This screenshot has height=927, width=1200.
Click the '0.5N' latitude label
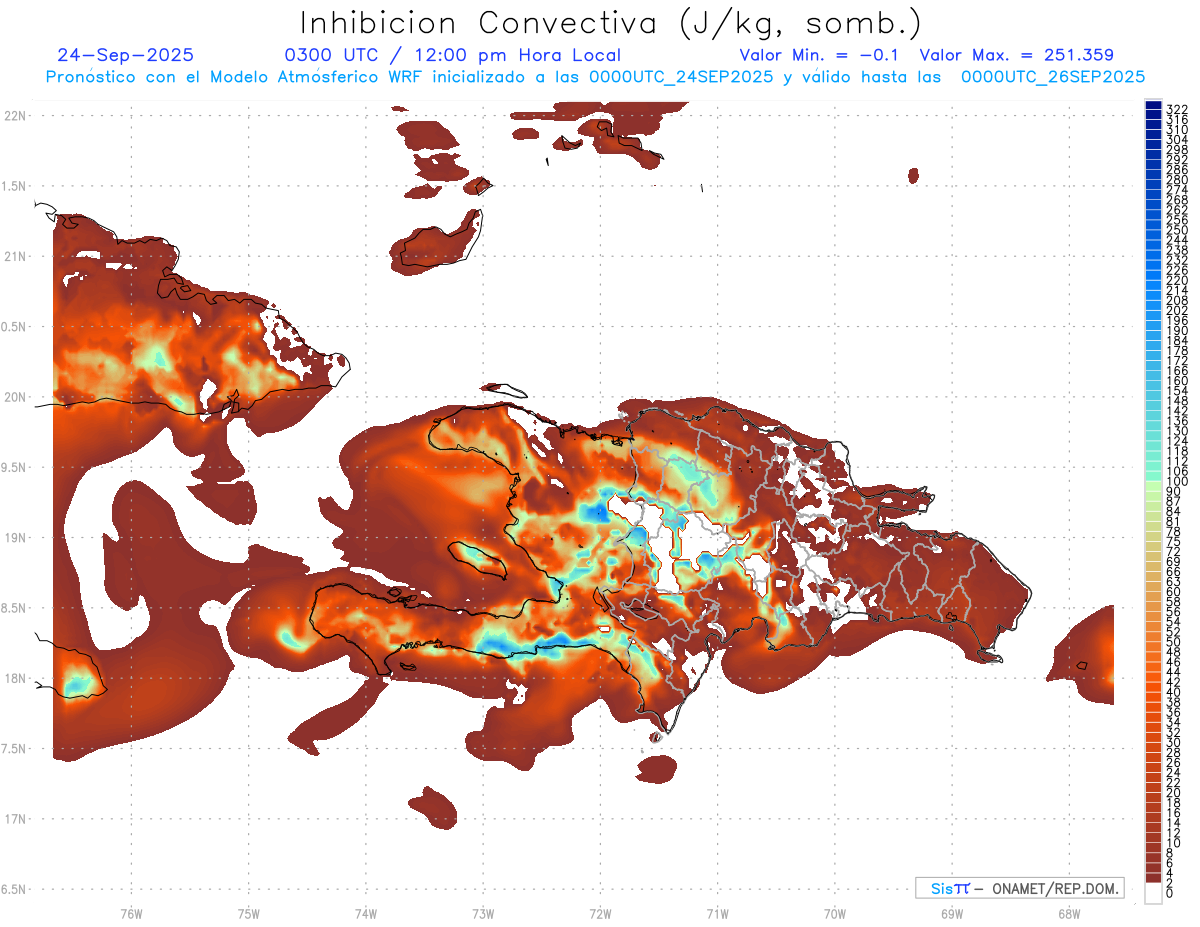coord(14,327)
